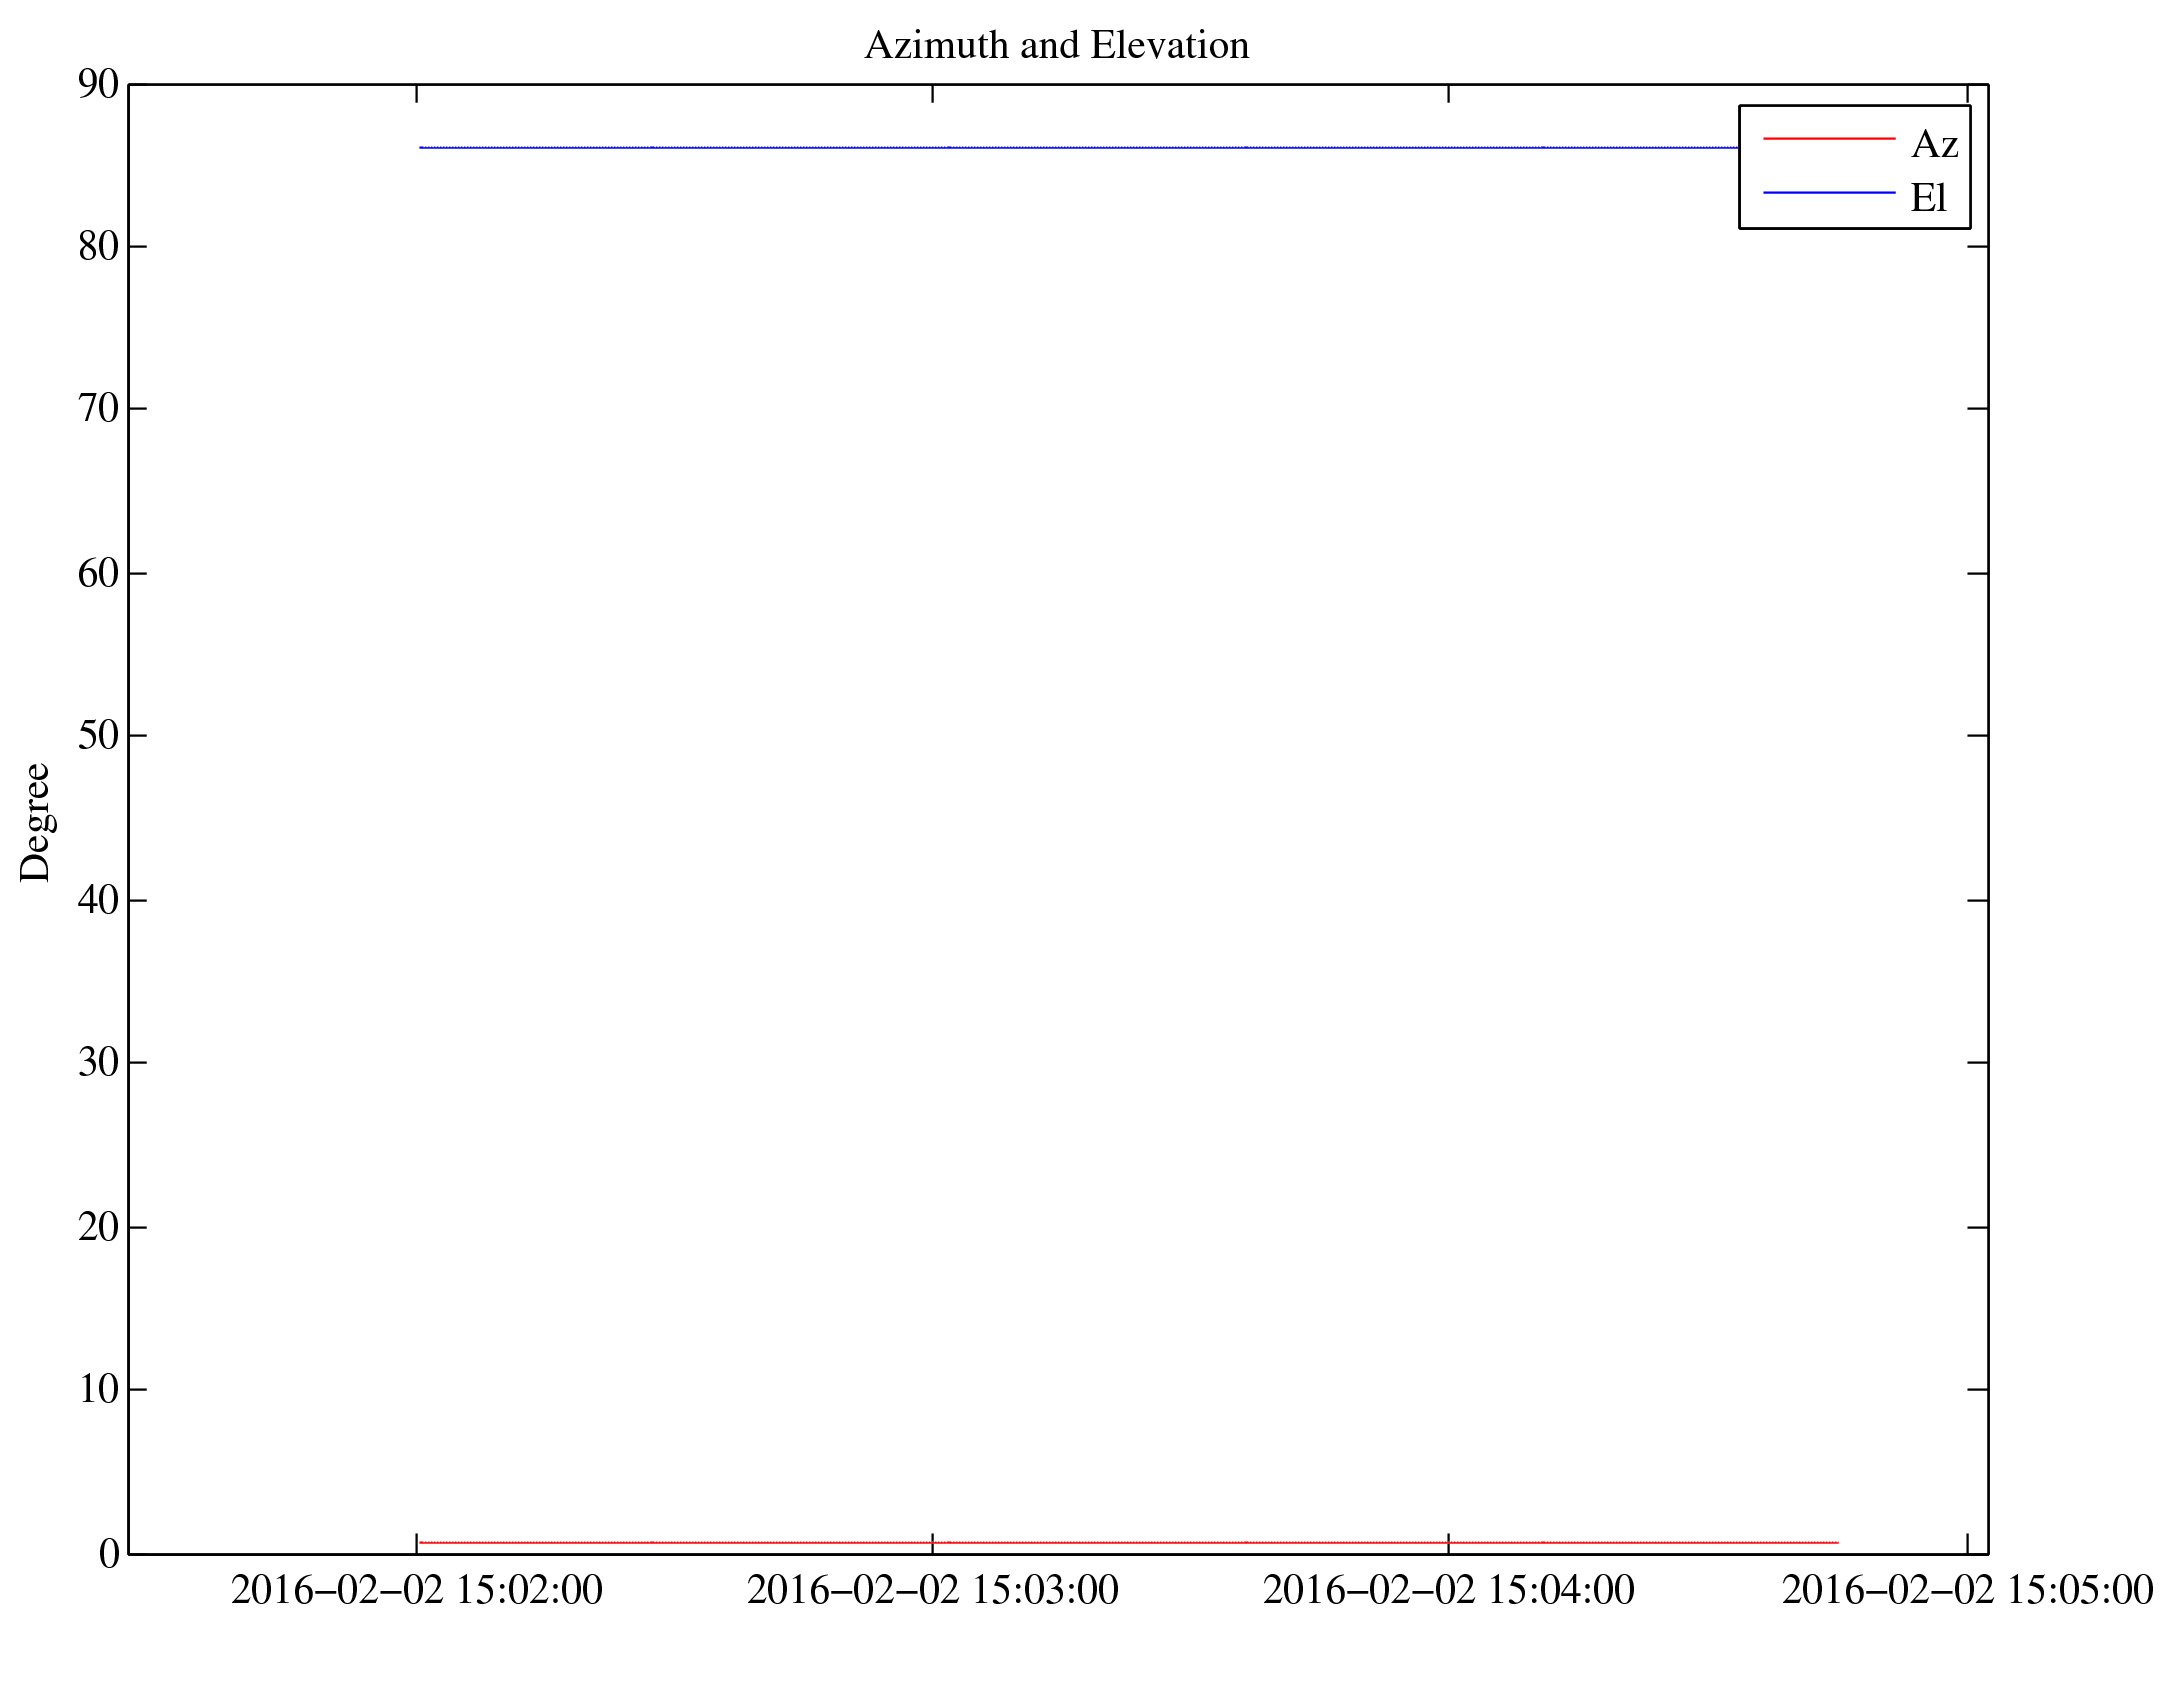Click the 15:02:00 x-axis tick label

pyautogui.click(x=416, y=1590)
